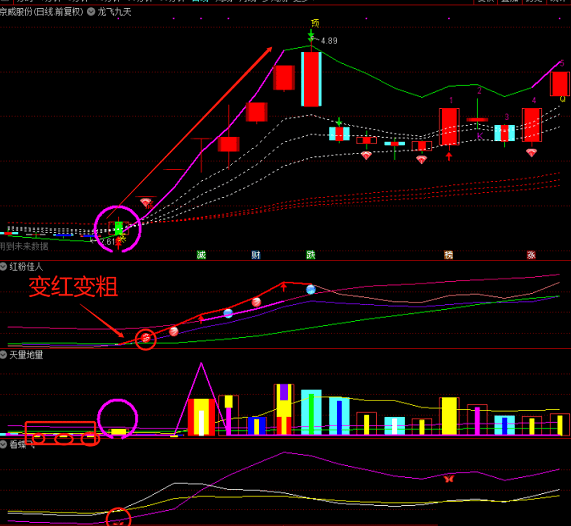Click the 涨 event marker icon
This screenshot has height=526, width=571.
pyautogui.click(x=531, y=255)
